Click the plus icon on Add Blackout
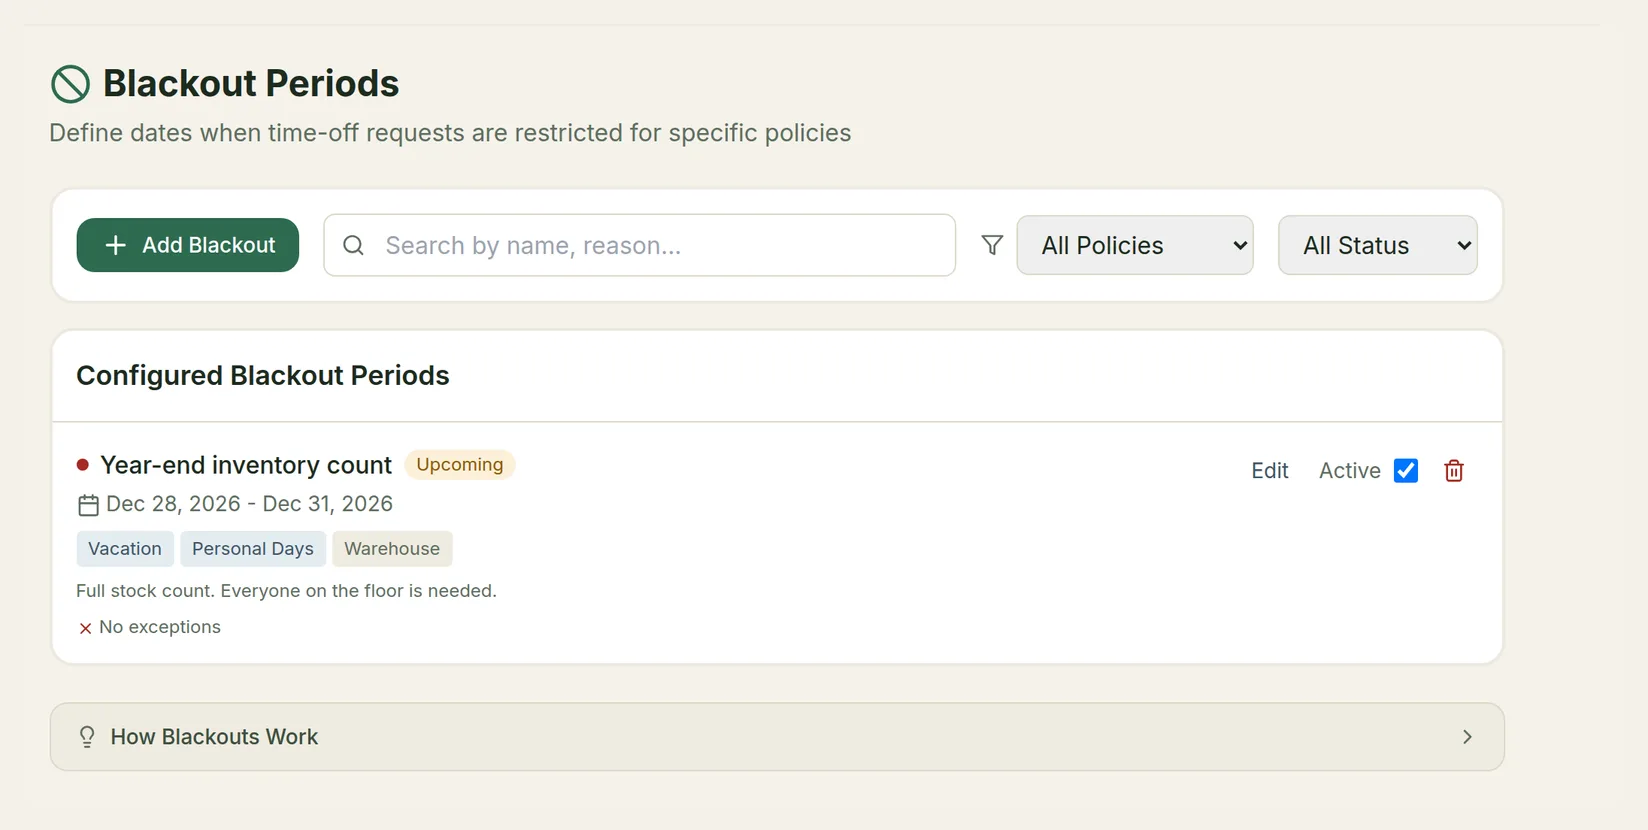 [116, 245]
